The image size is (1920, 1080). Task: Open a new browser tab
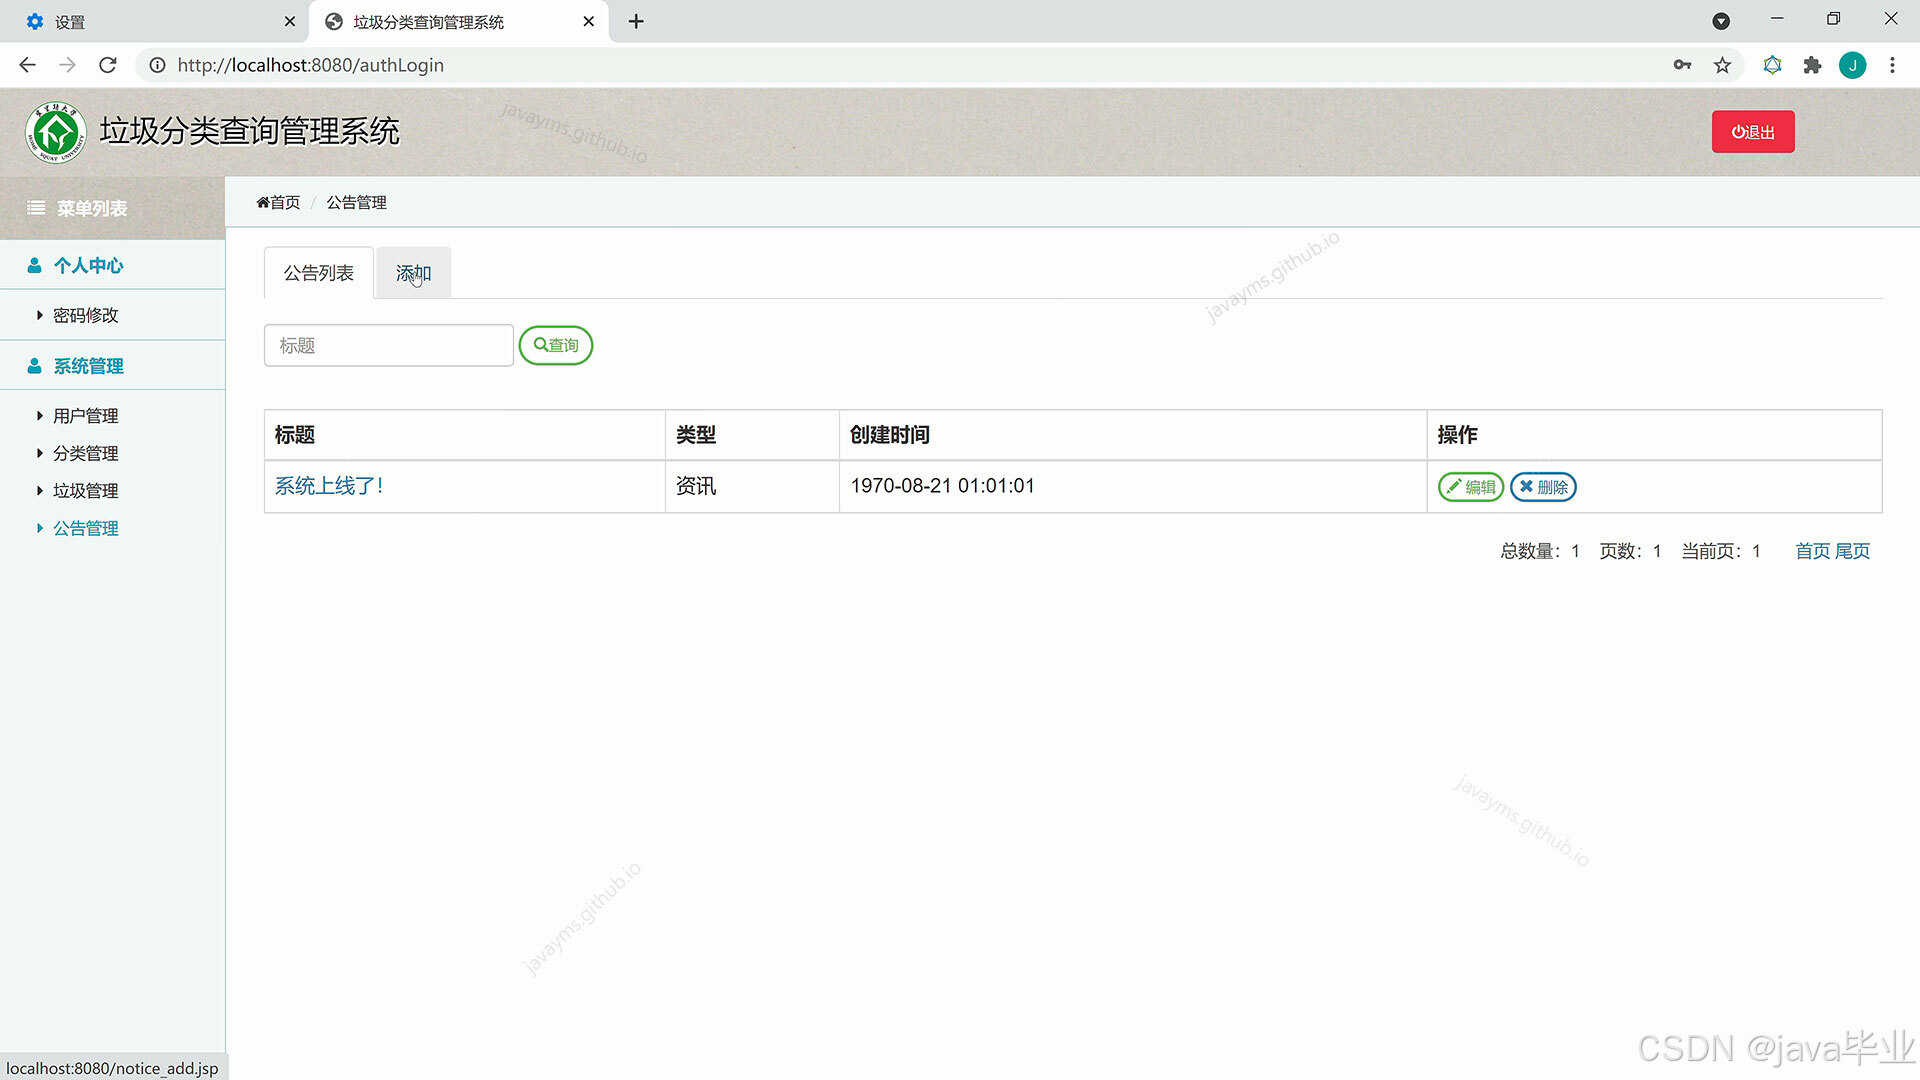[x=636, y=21]
